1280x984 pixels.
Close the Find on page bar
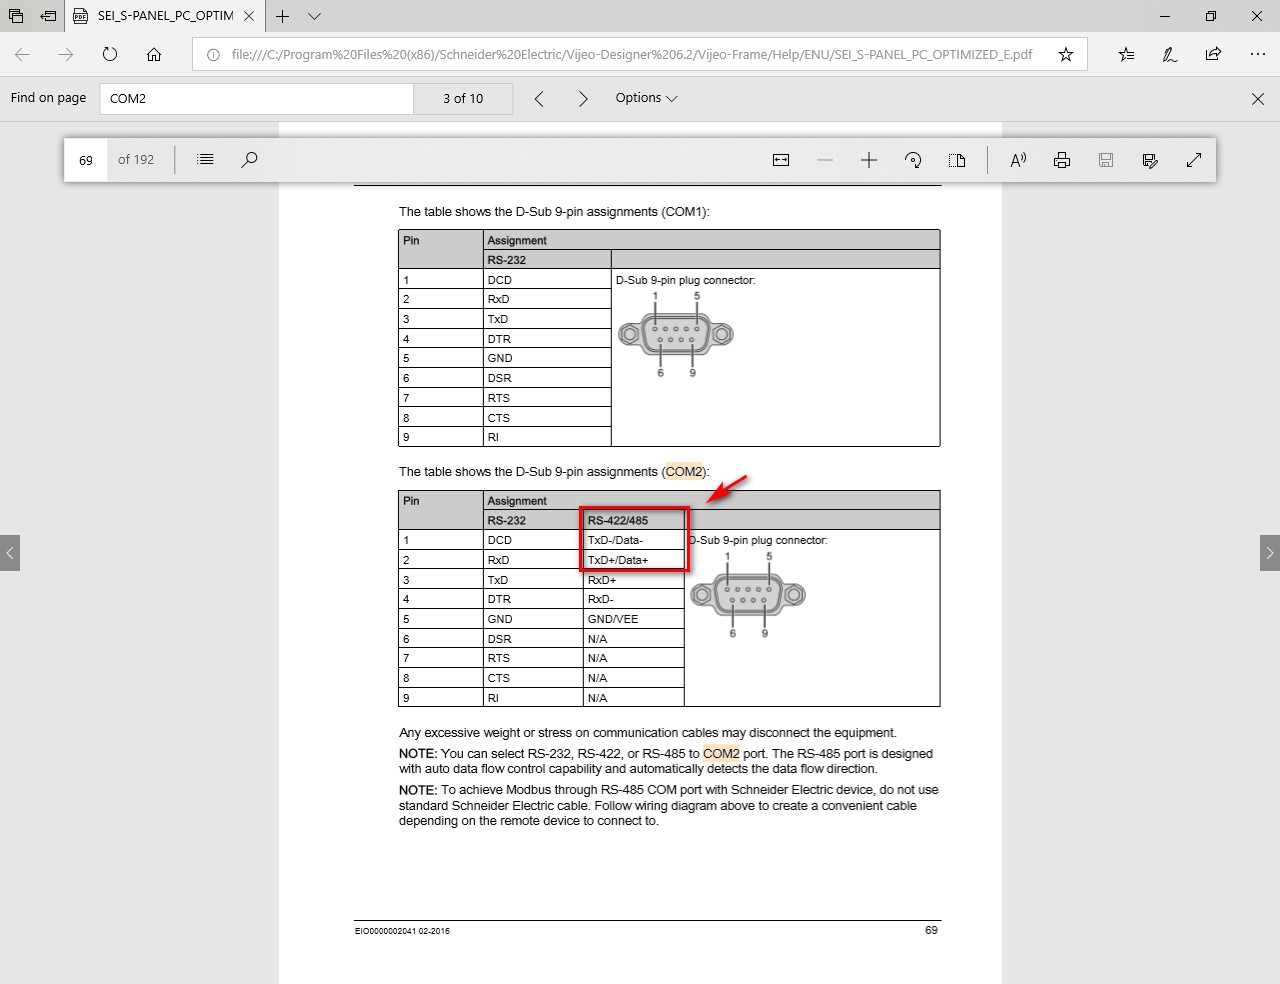click(x=1258, y=98)
